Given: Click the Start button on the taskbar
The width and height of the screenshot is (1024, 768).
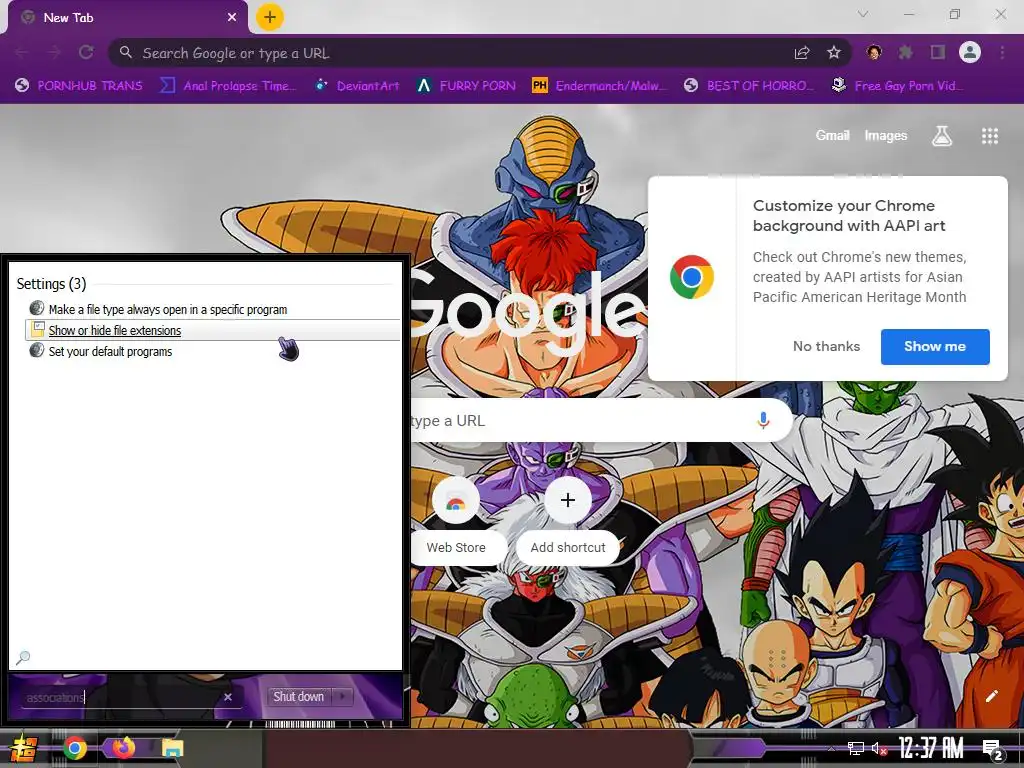Looking at the screenshot, I should [24, 748].
